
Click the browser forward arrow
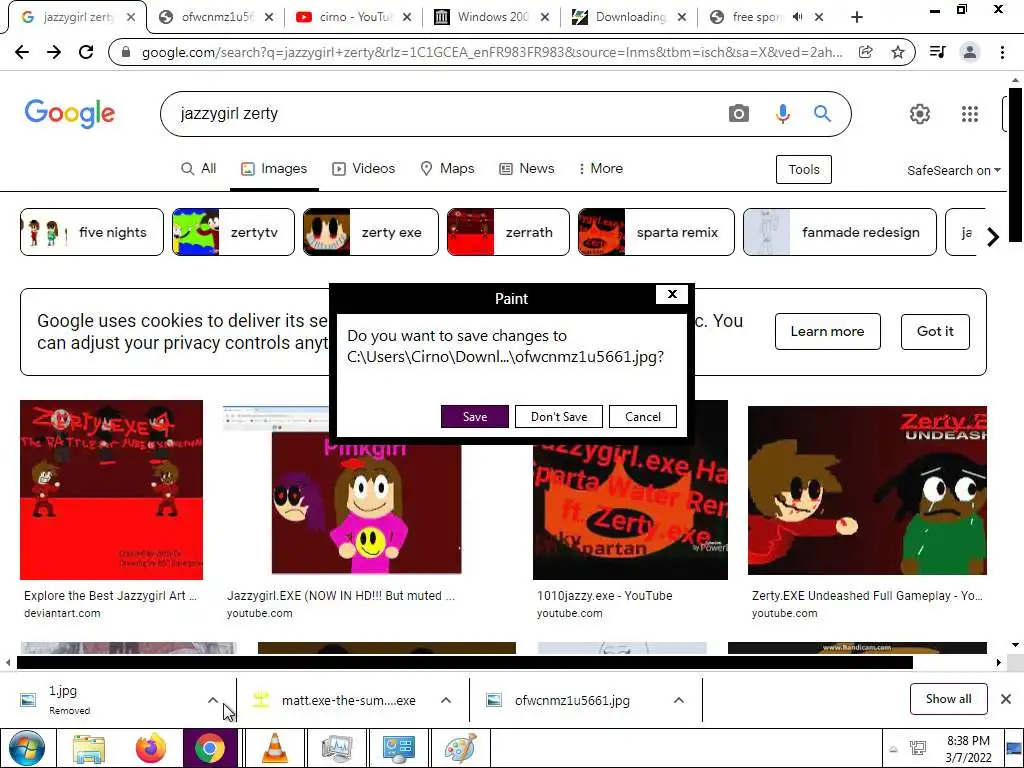coord(54,52)
